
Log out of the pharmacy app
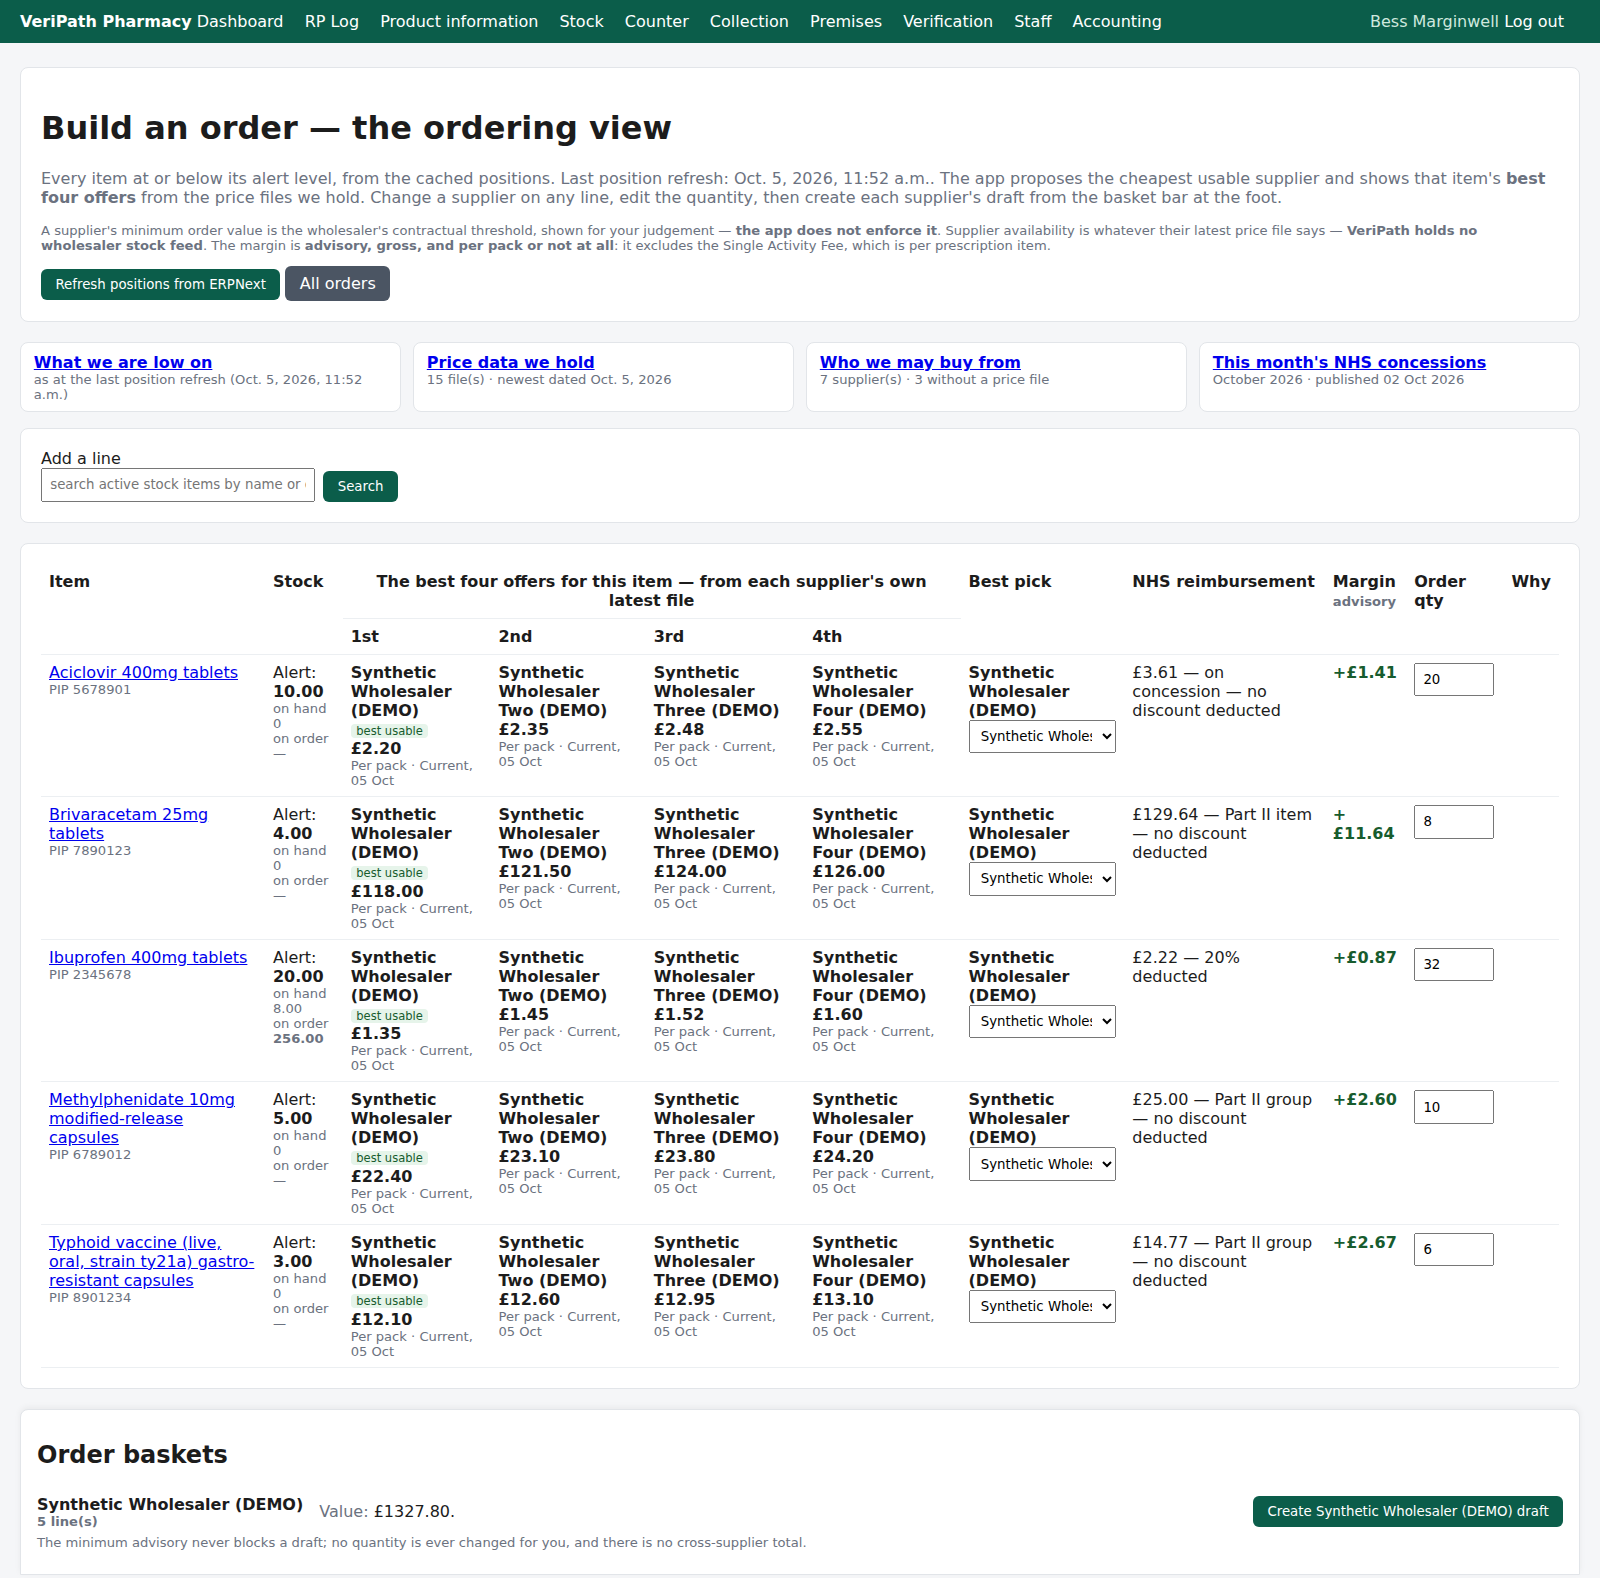(1534, 21)
